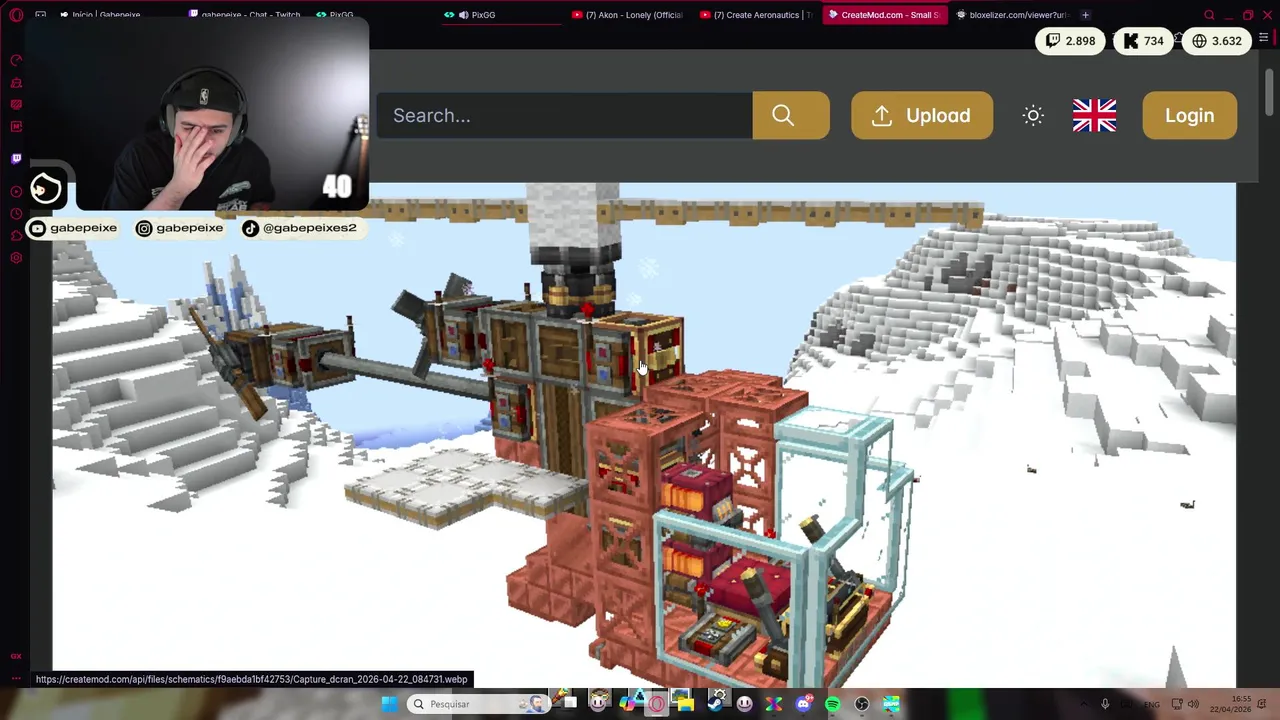Open the Upload page

click(x=922, y=116)
